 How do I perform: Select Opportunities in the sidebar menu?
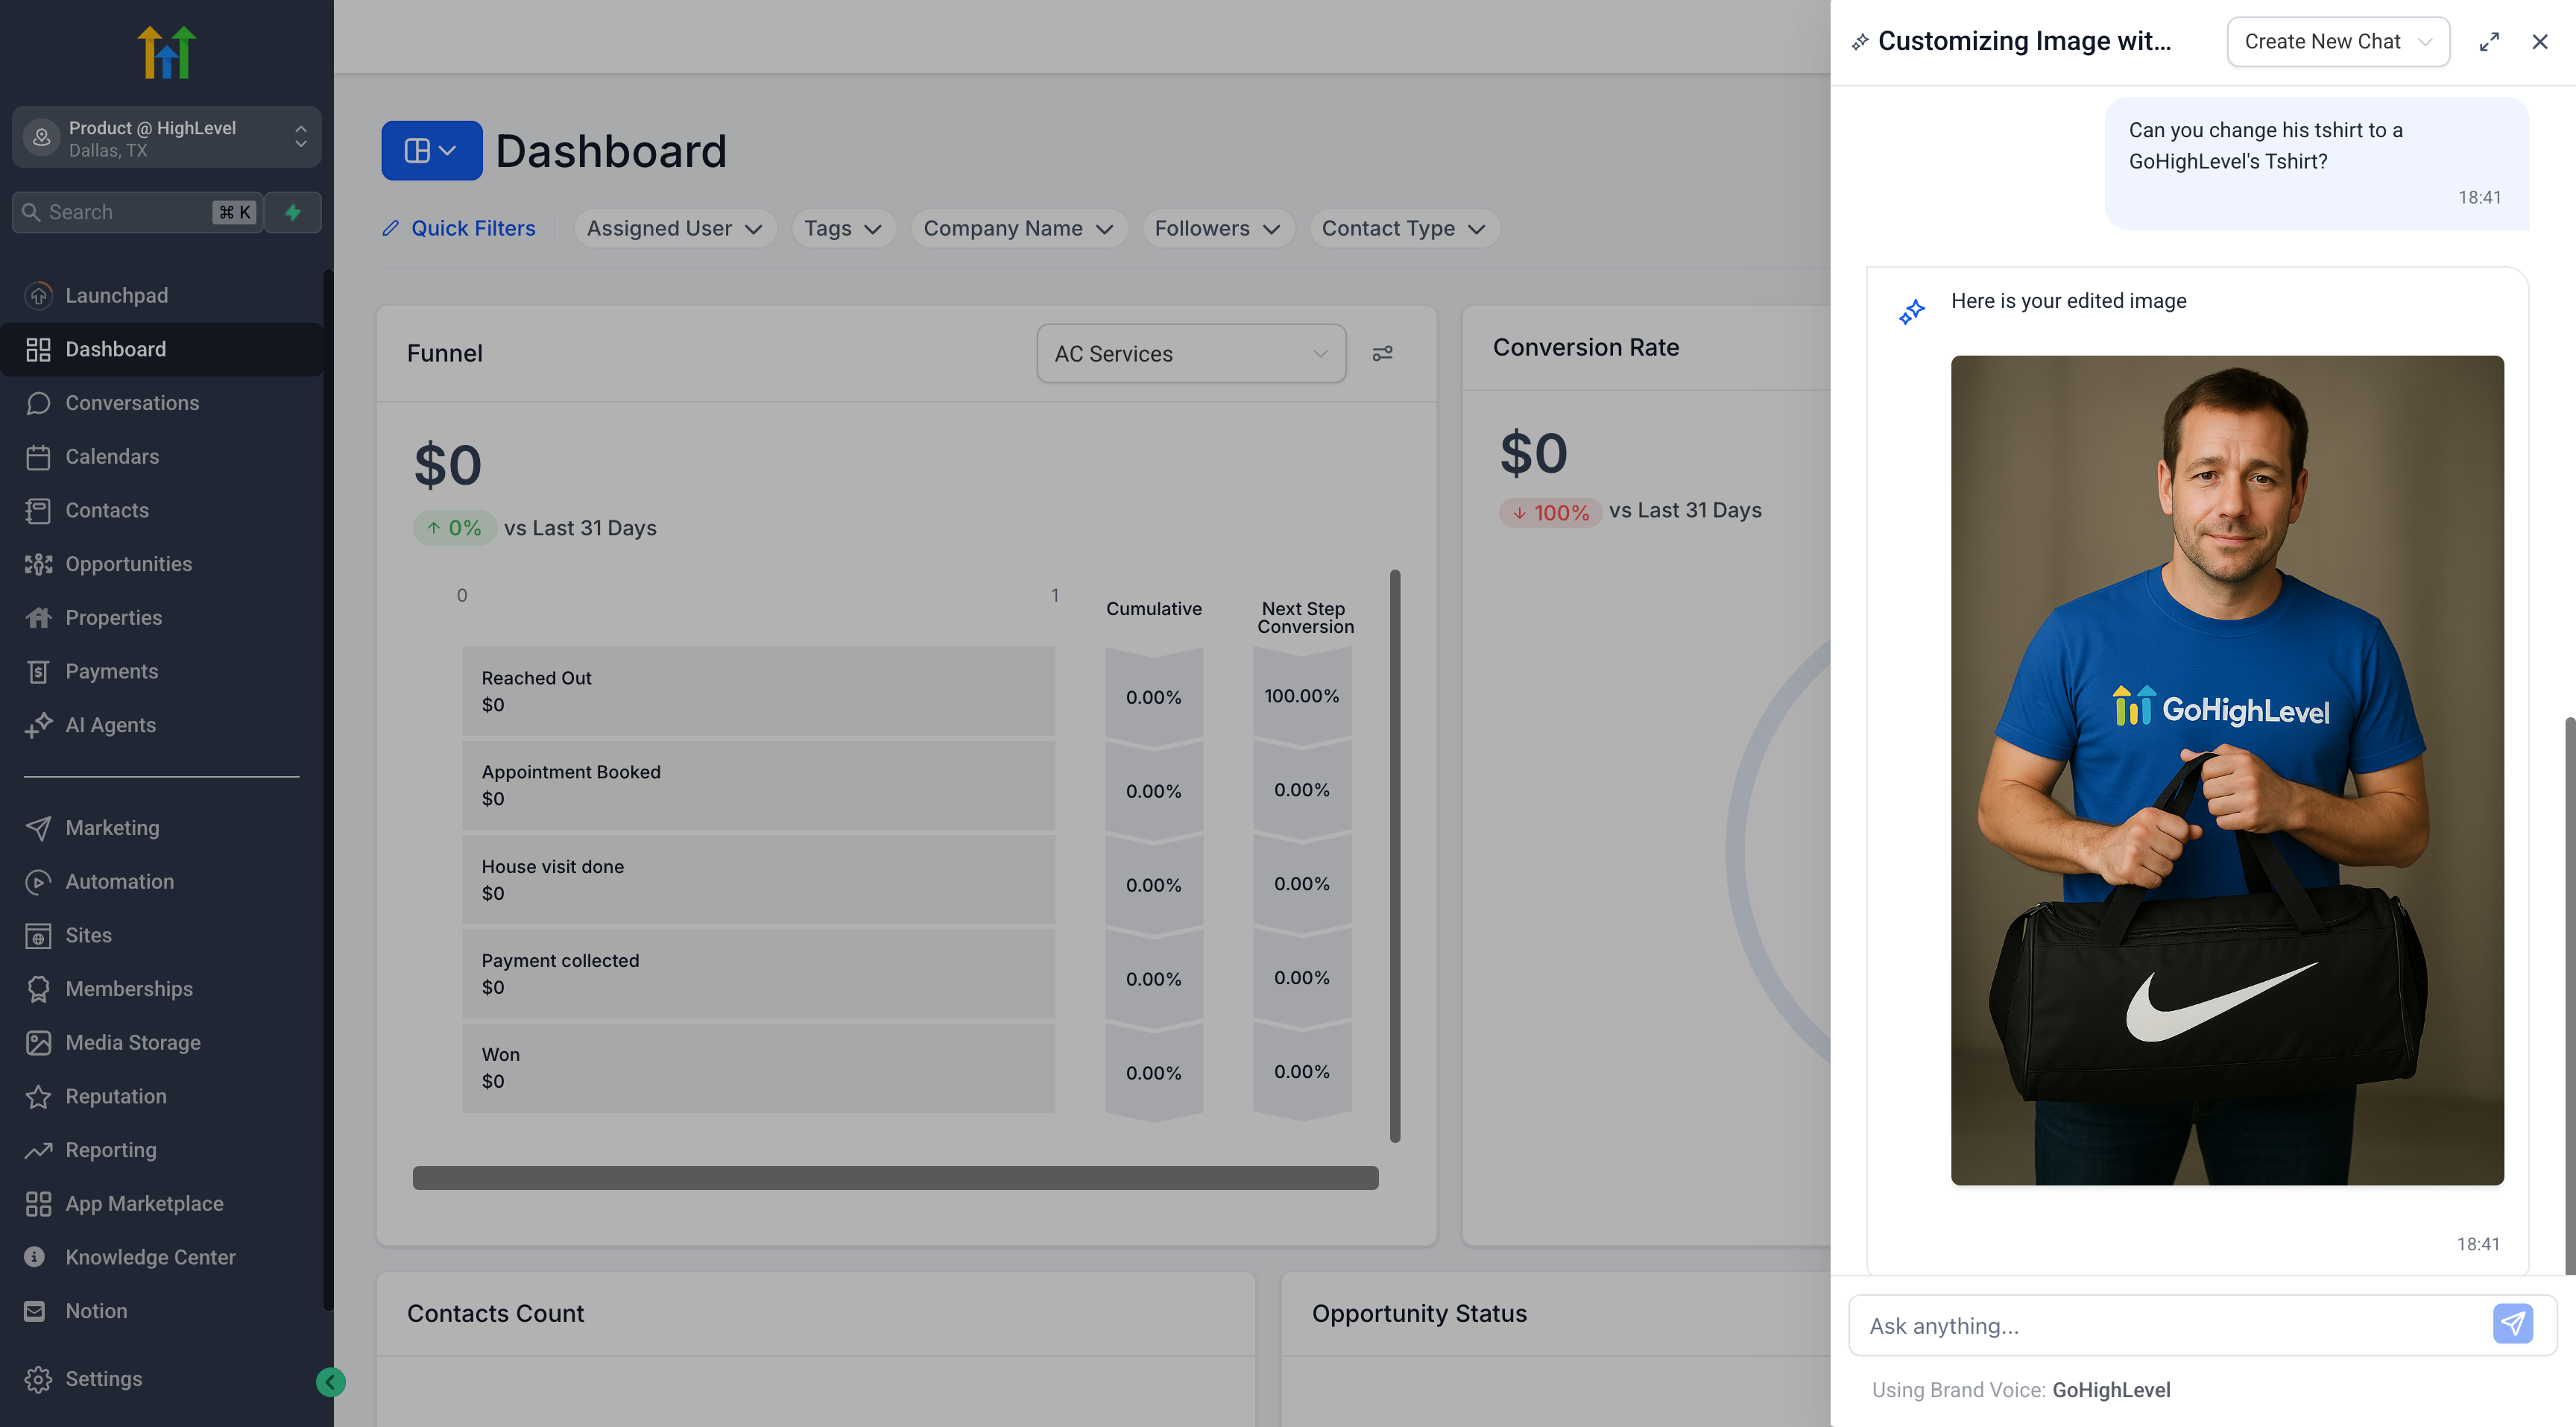[x=128, y=564]
